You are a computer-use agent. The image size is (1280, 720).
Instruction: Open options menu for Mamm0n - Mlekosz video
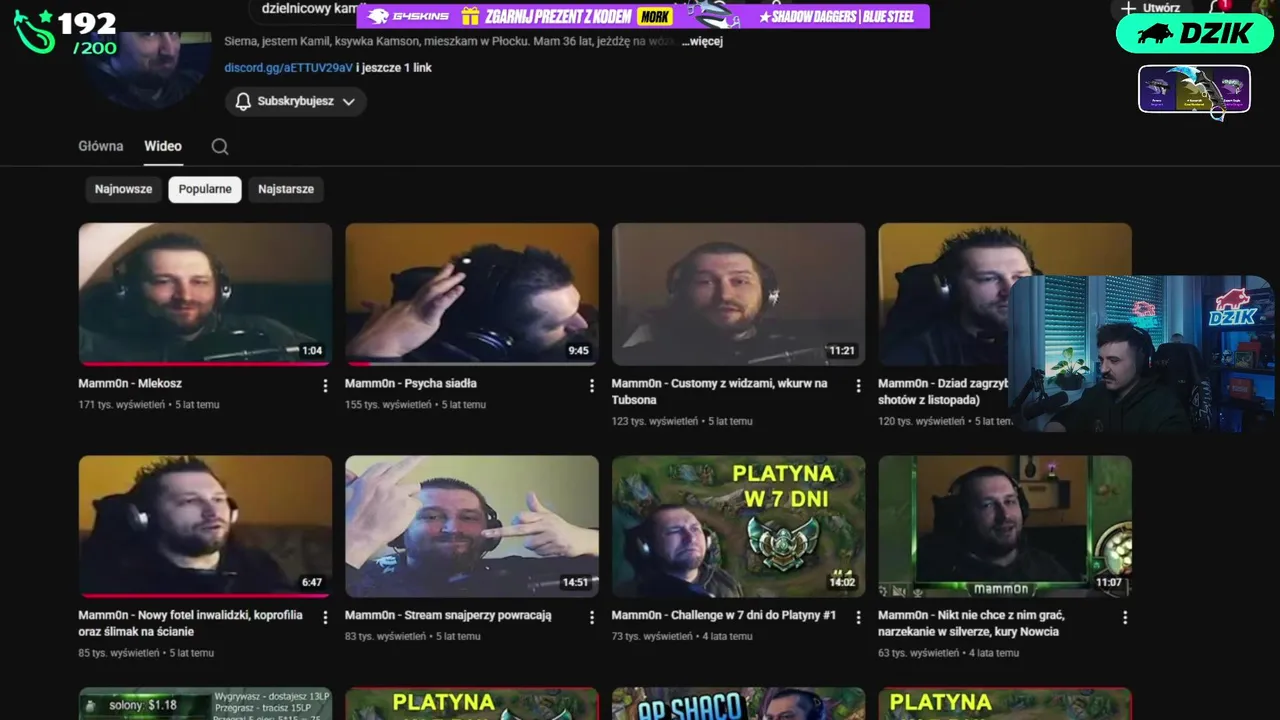click(325, 385)
